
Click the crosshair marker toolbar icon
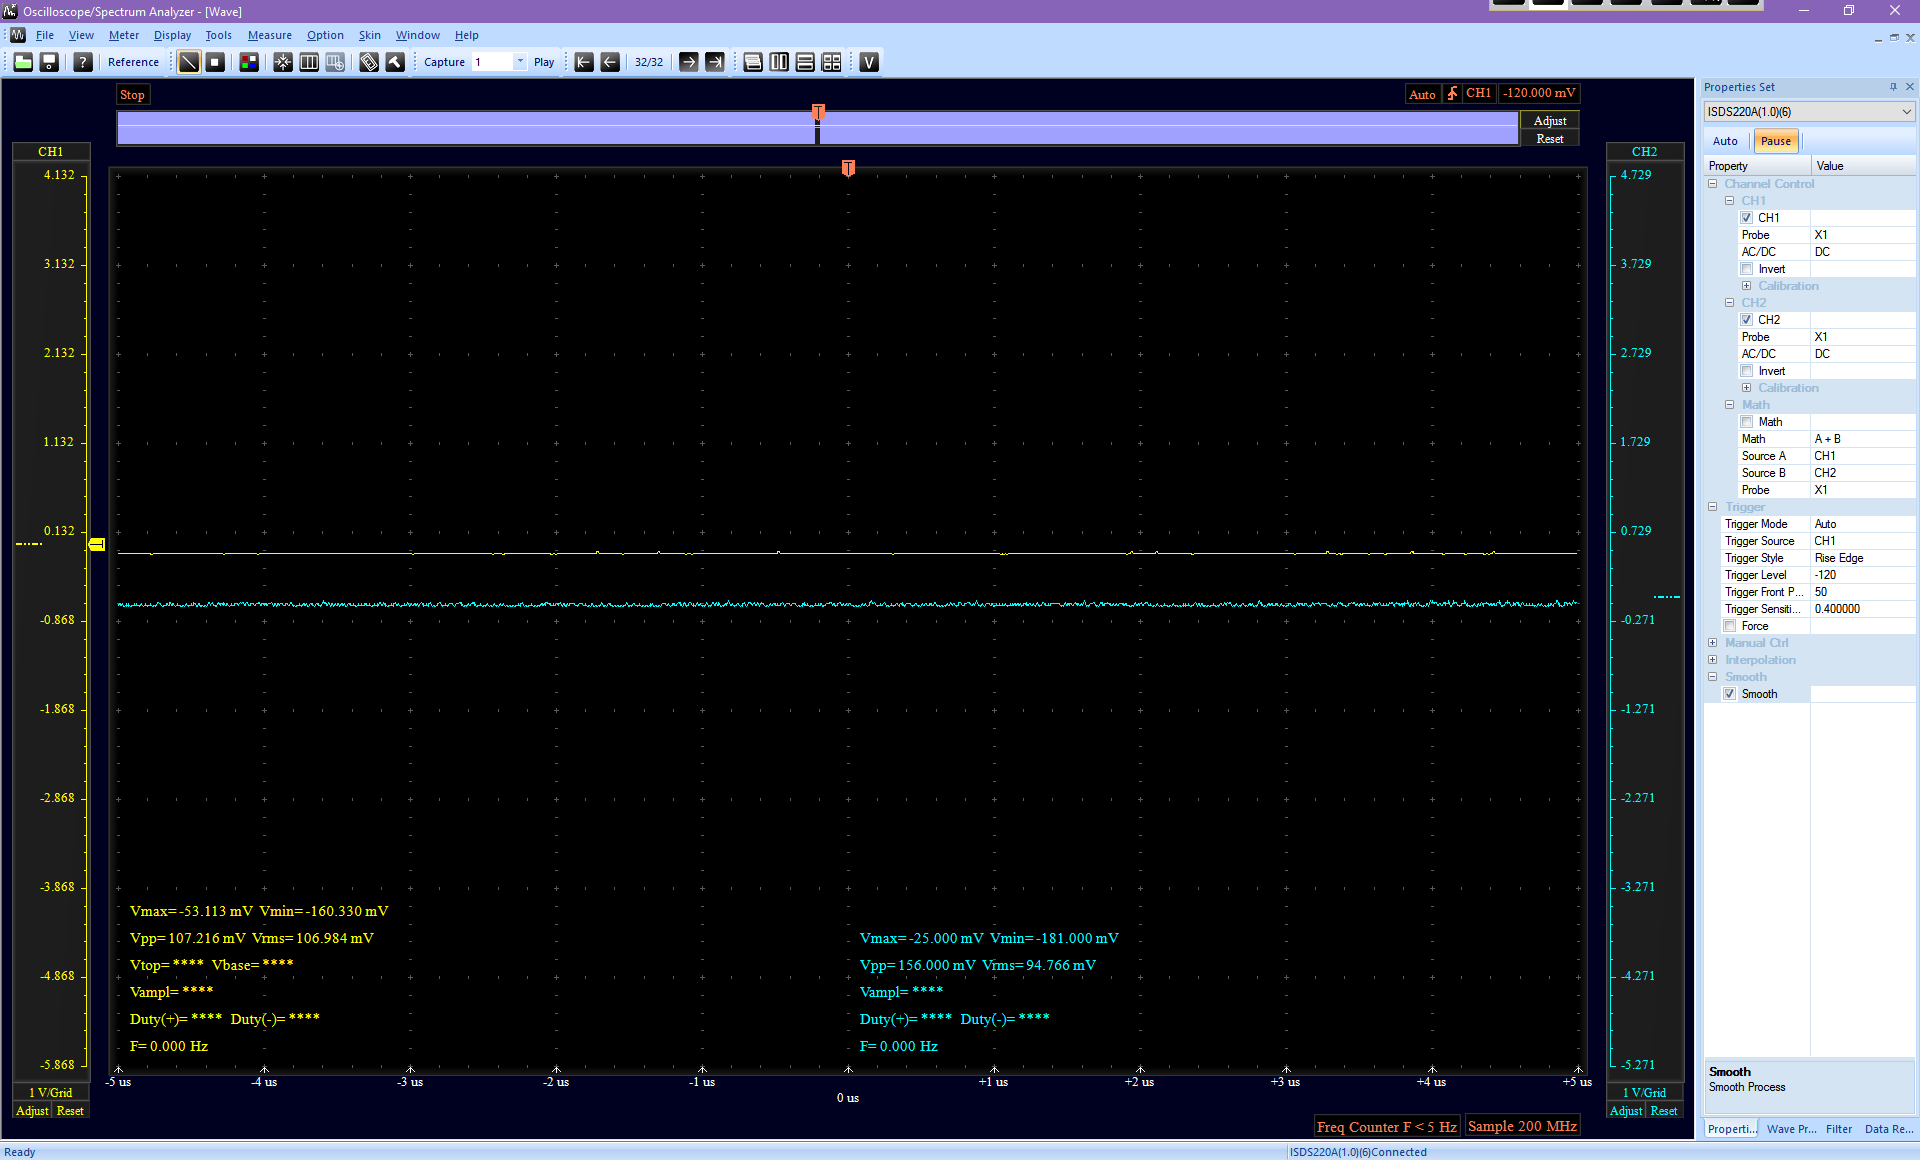coord(283,62)
